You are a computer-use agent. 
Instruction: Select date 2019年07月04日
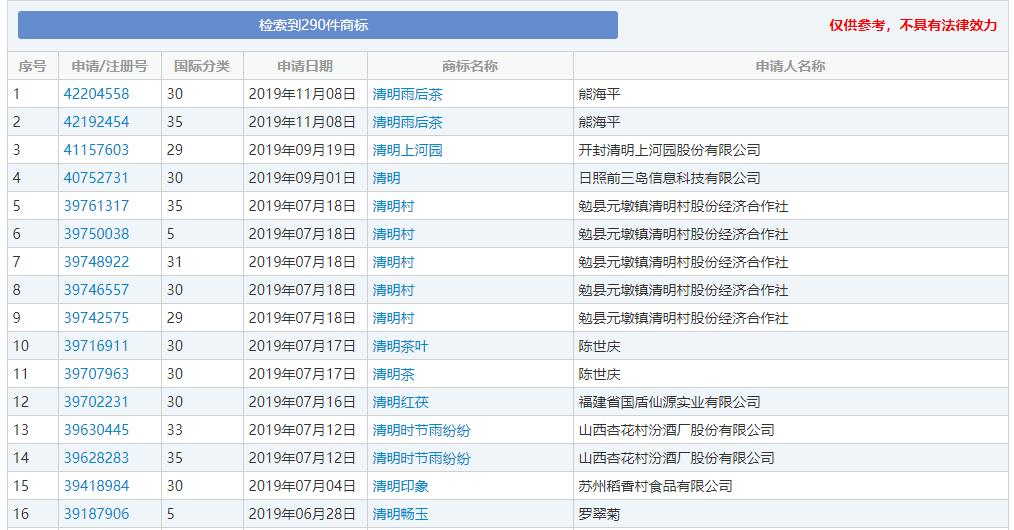(x=302, y=486)
